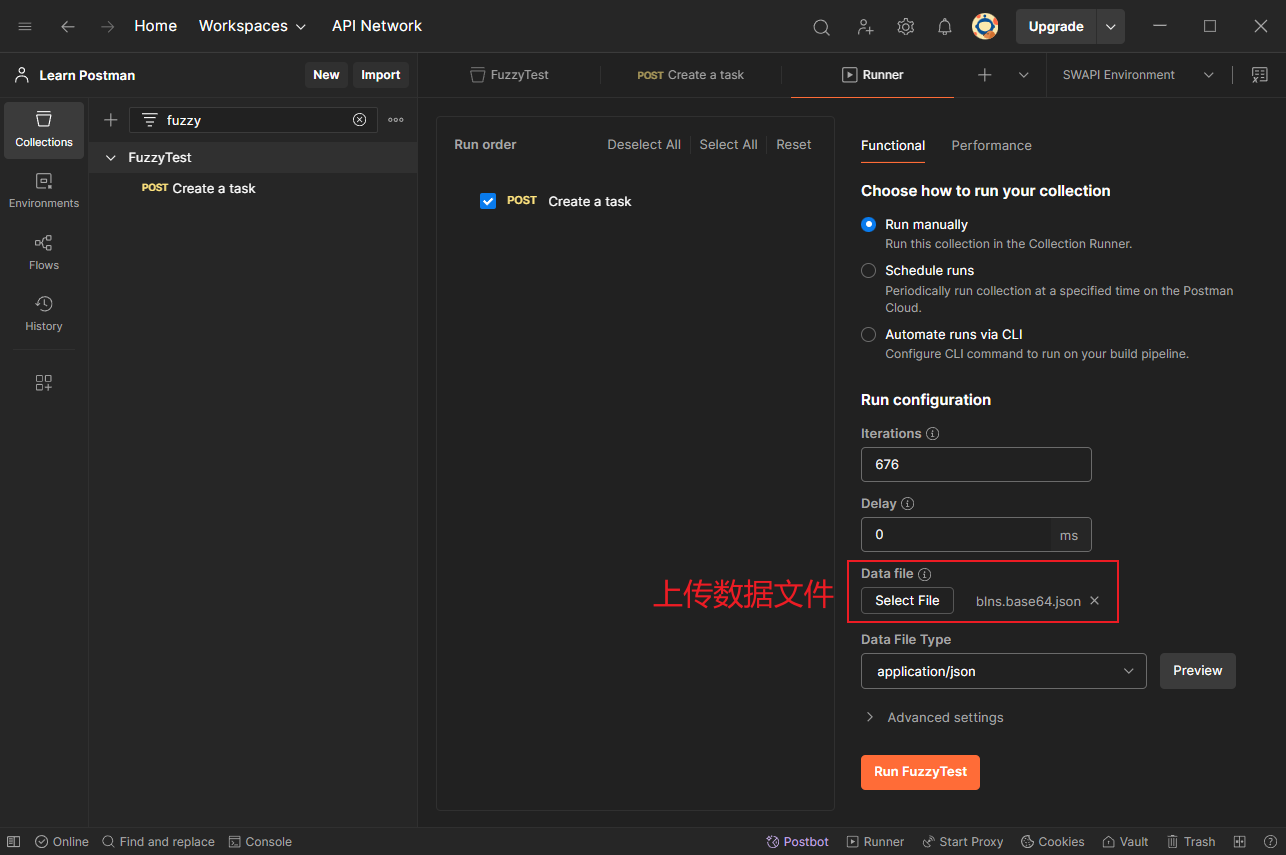
Task: Toggle the sidebar from the status bar
Action: [x=14, y=842]
